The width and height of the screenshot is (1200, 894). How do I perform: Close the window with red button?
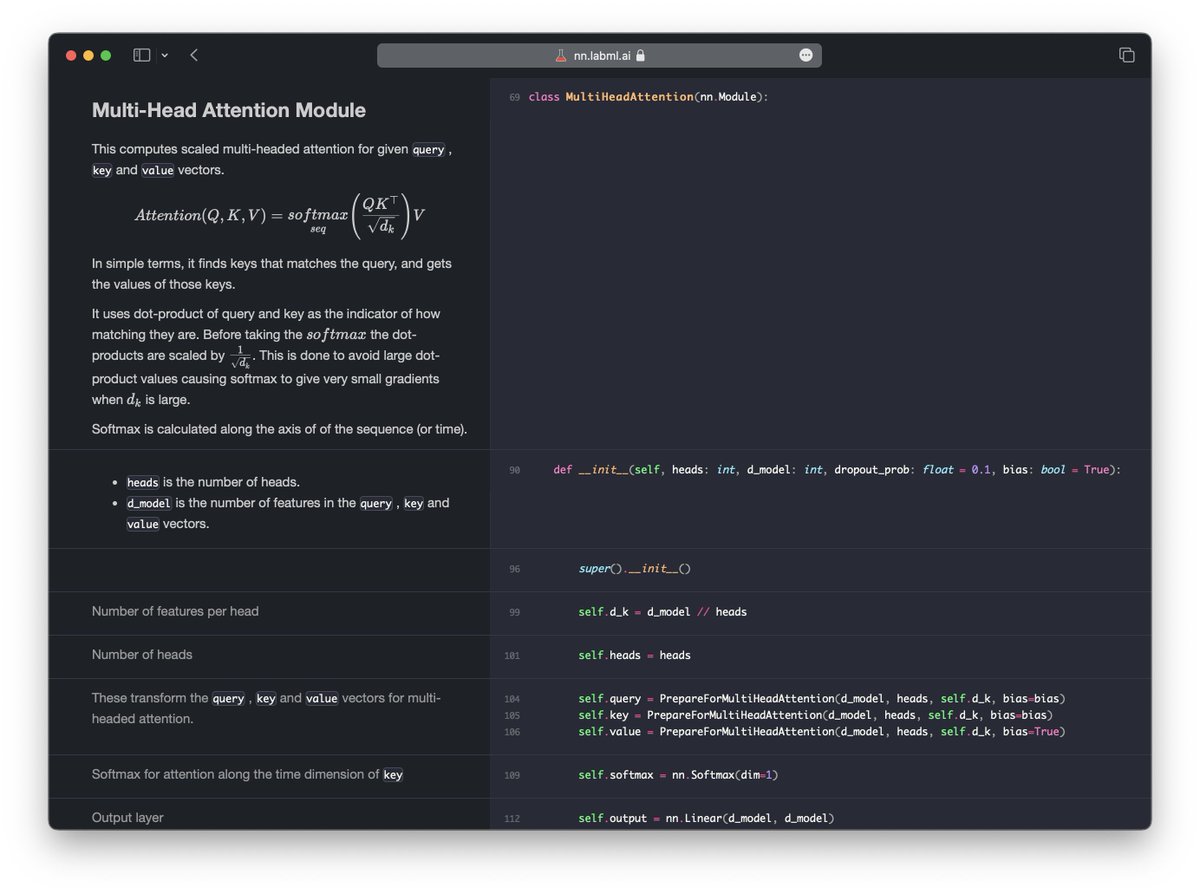point(71,55)
